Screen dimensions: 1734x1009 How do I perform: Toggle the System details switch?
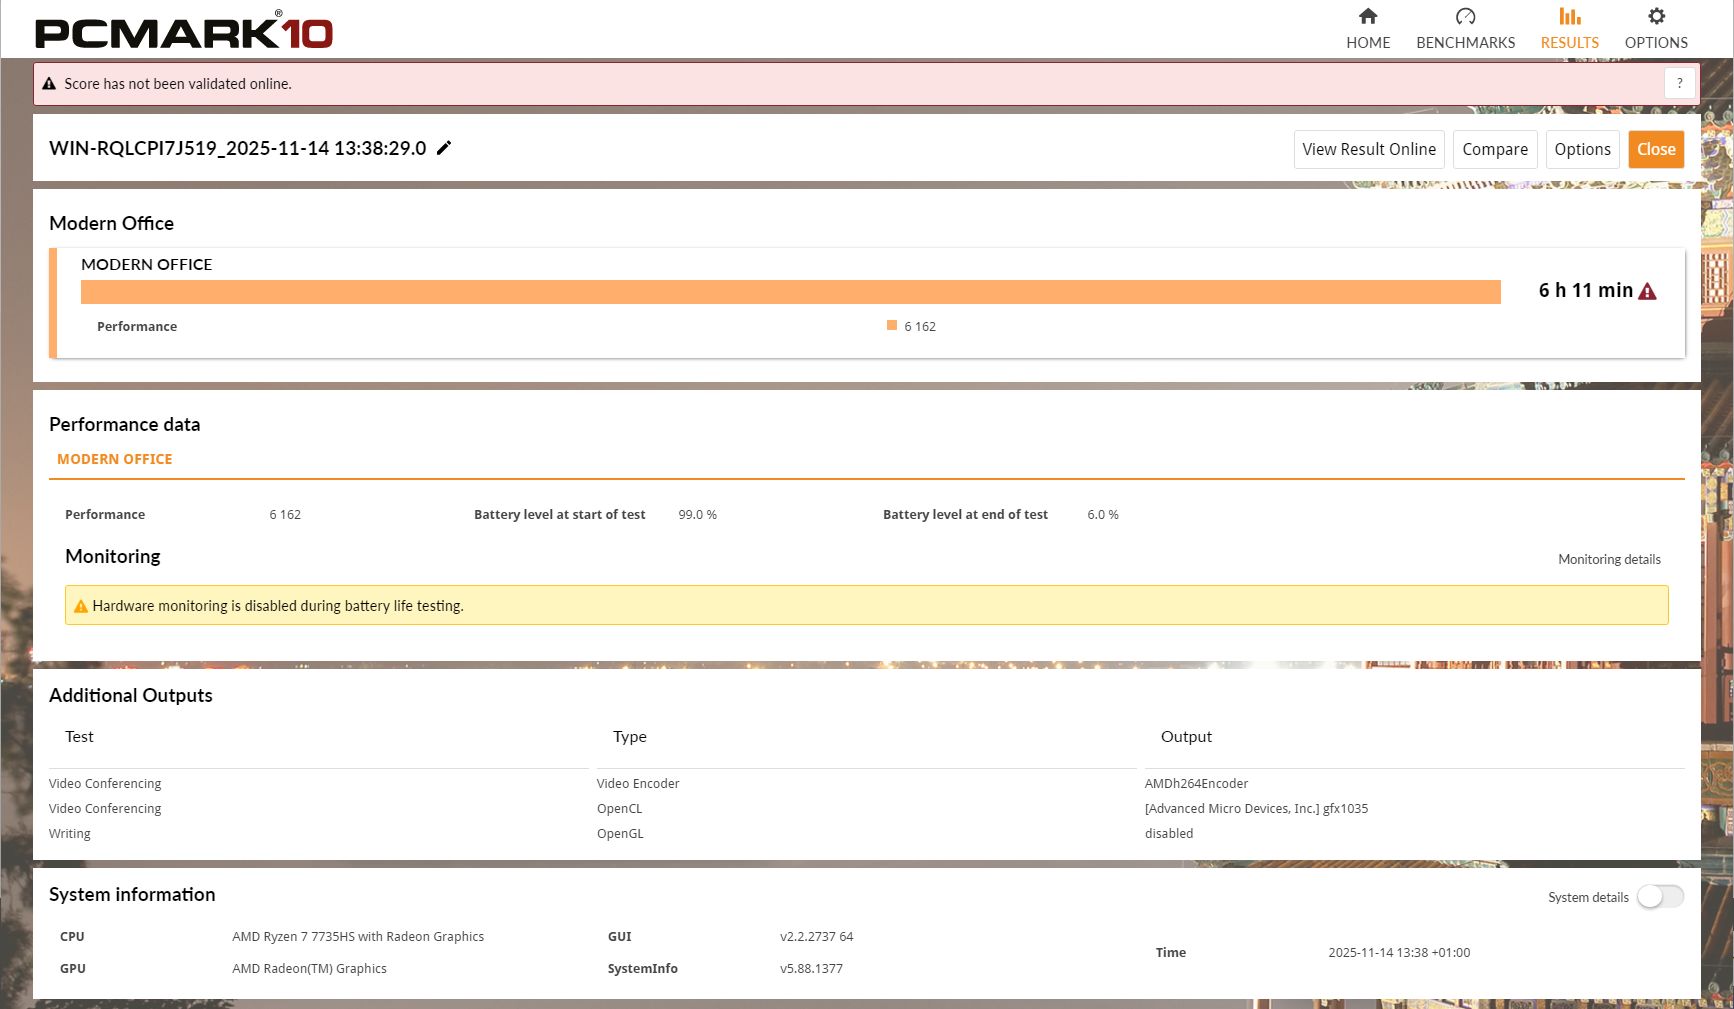[x=1660, y=897]
